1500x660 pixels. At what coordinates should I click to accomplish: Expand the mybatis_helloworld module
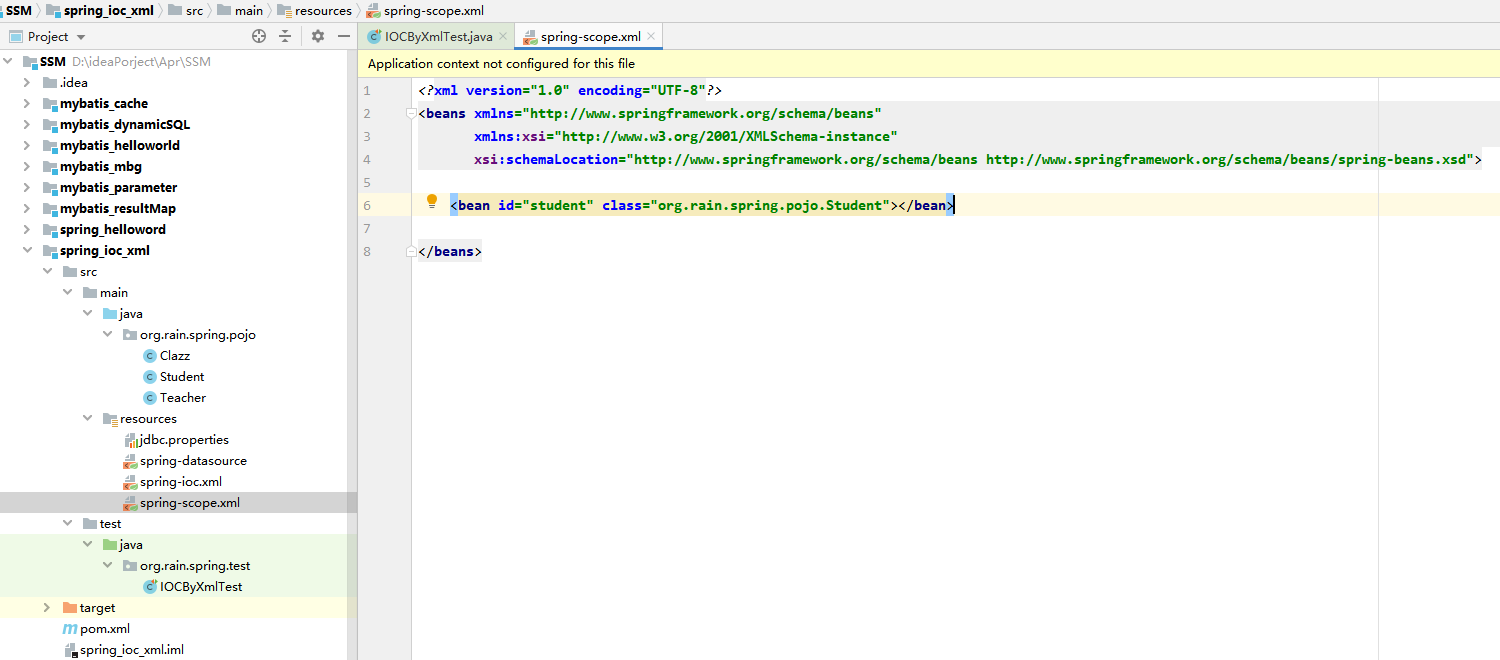point(28,146)
